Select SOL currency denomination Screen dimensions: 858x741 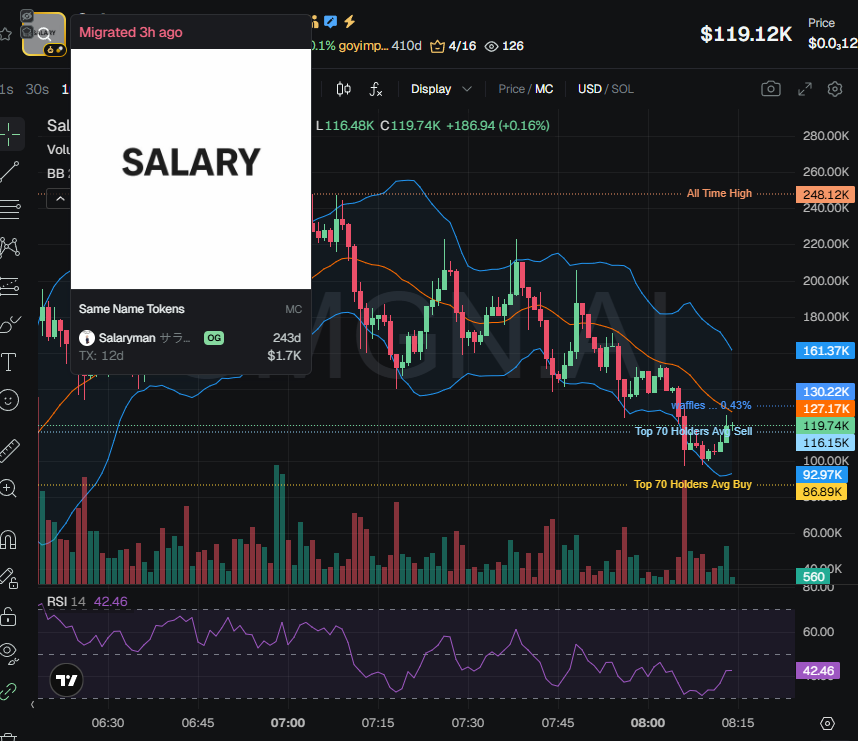tap(622, 89)
